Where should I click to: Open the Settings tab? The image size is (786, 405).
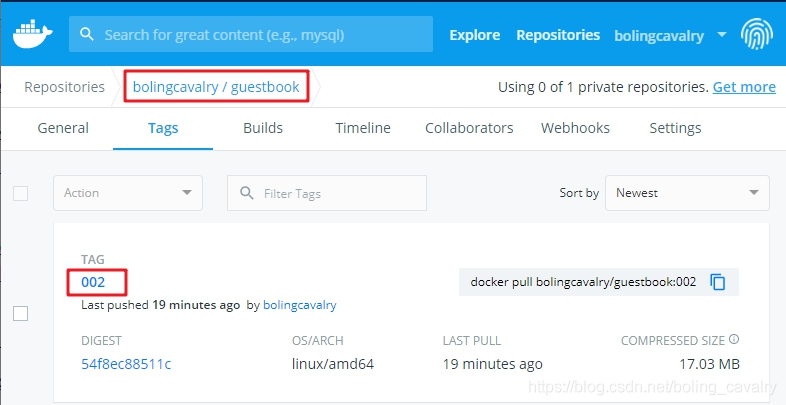675,128
